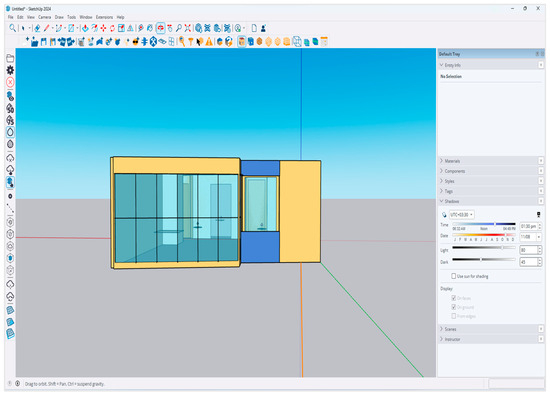Image resolution: width=550 pixels, height=395 pixels.
Task: Toggle the From edges checkbox
Action: pyautogui.click(x=454, y=316)
